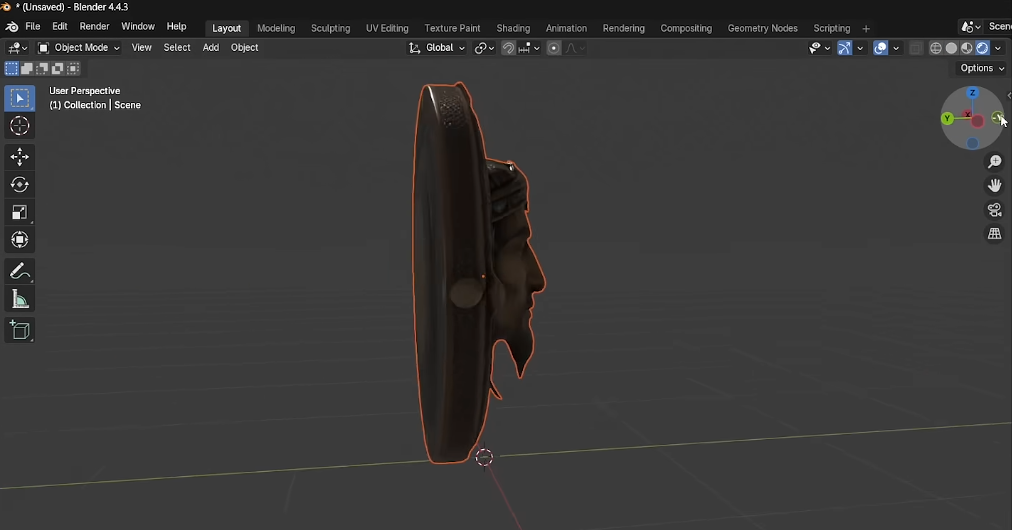Open the Add menu in viewport header

coord(210,48)
